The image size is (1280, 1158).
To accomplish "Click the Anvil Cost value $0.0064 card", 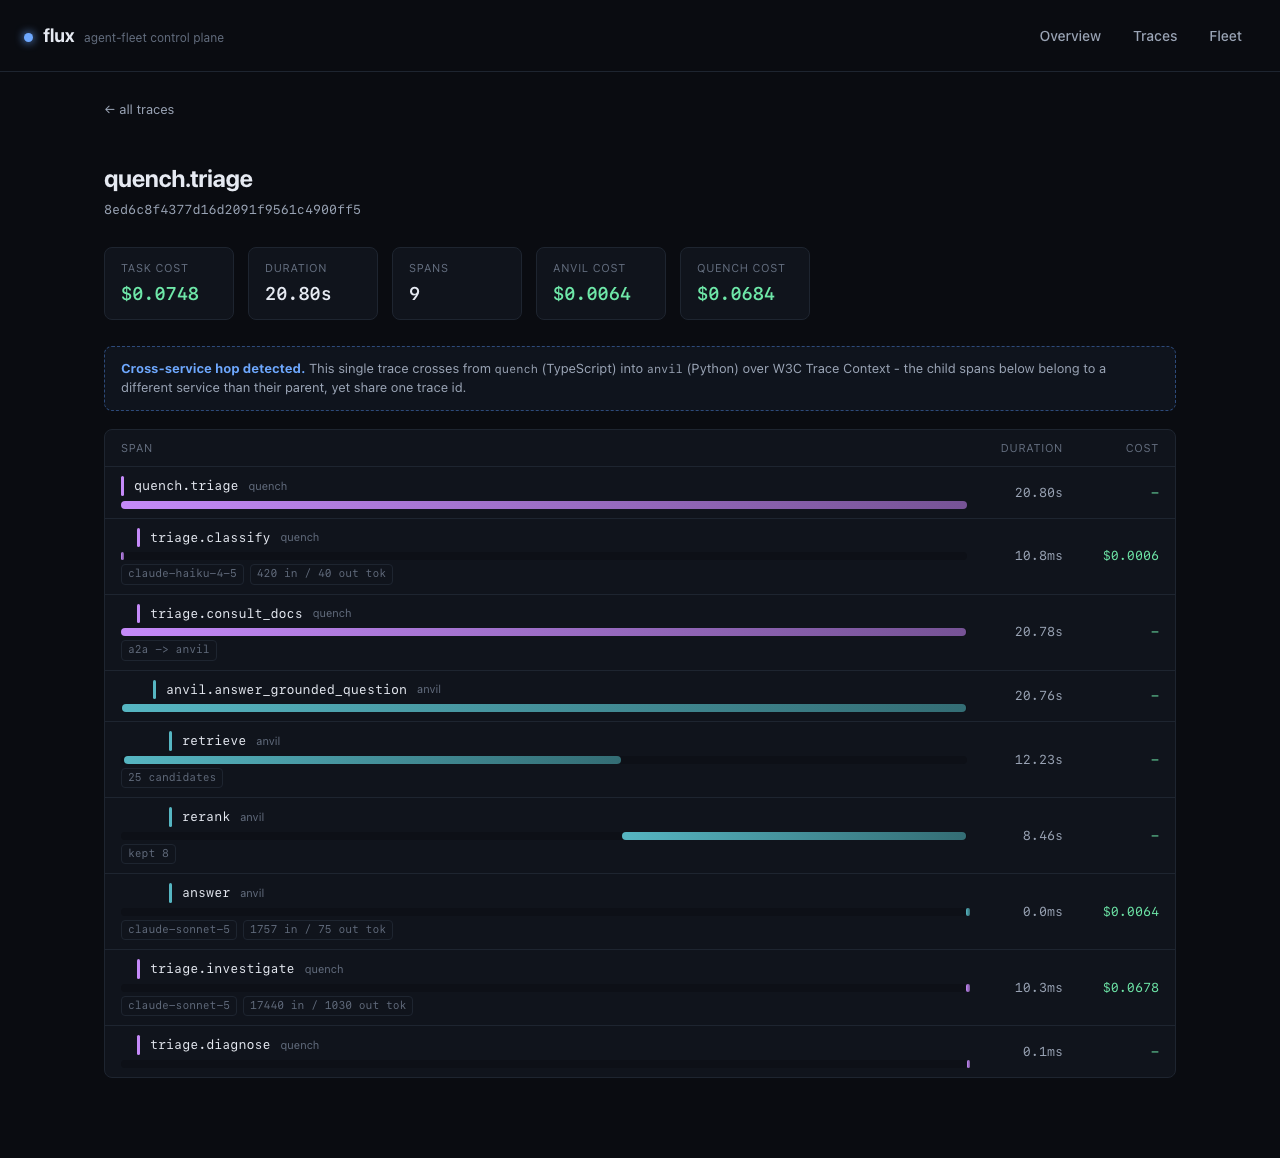I will (601, 284).
